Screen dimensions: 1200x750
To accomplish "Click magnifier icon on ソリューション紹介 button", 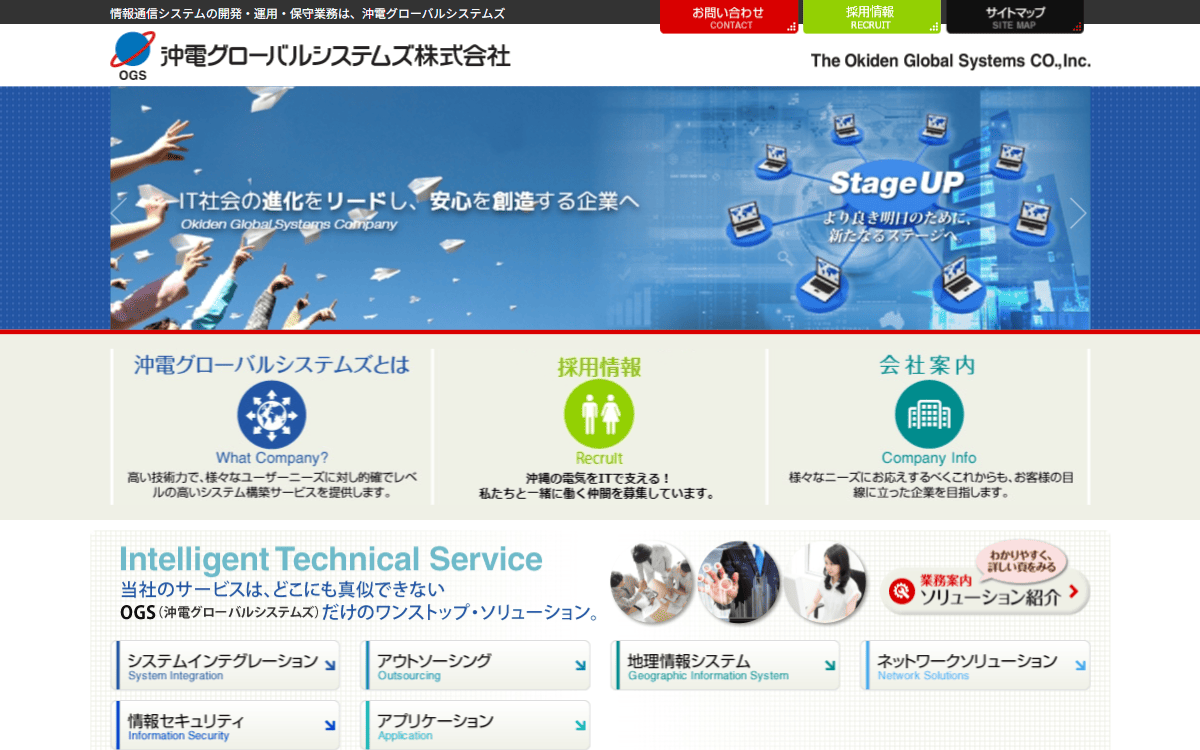I will click(902, 592).
